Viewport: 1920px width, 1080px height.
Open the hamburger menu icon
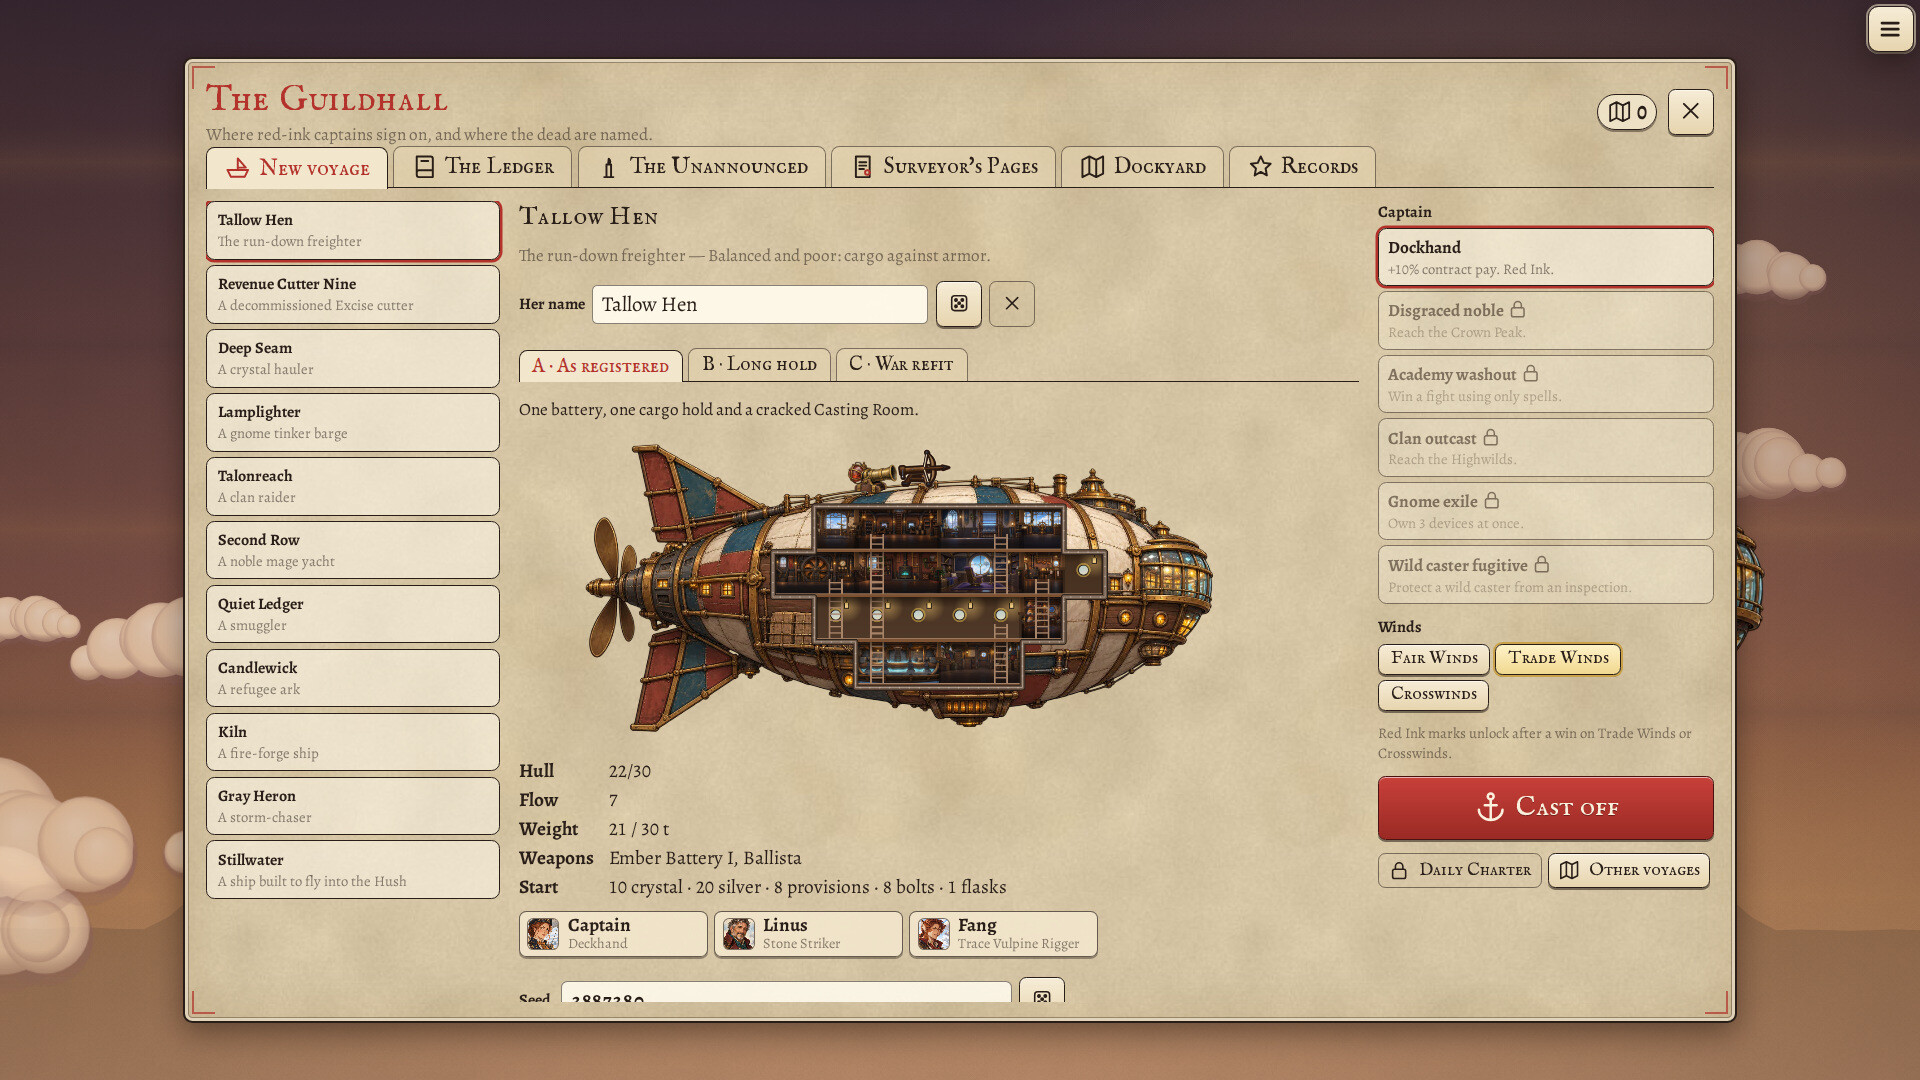[1889, 29]
